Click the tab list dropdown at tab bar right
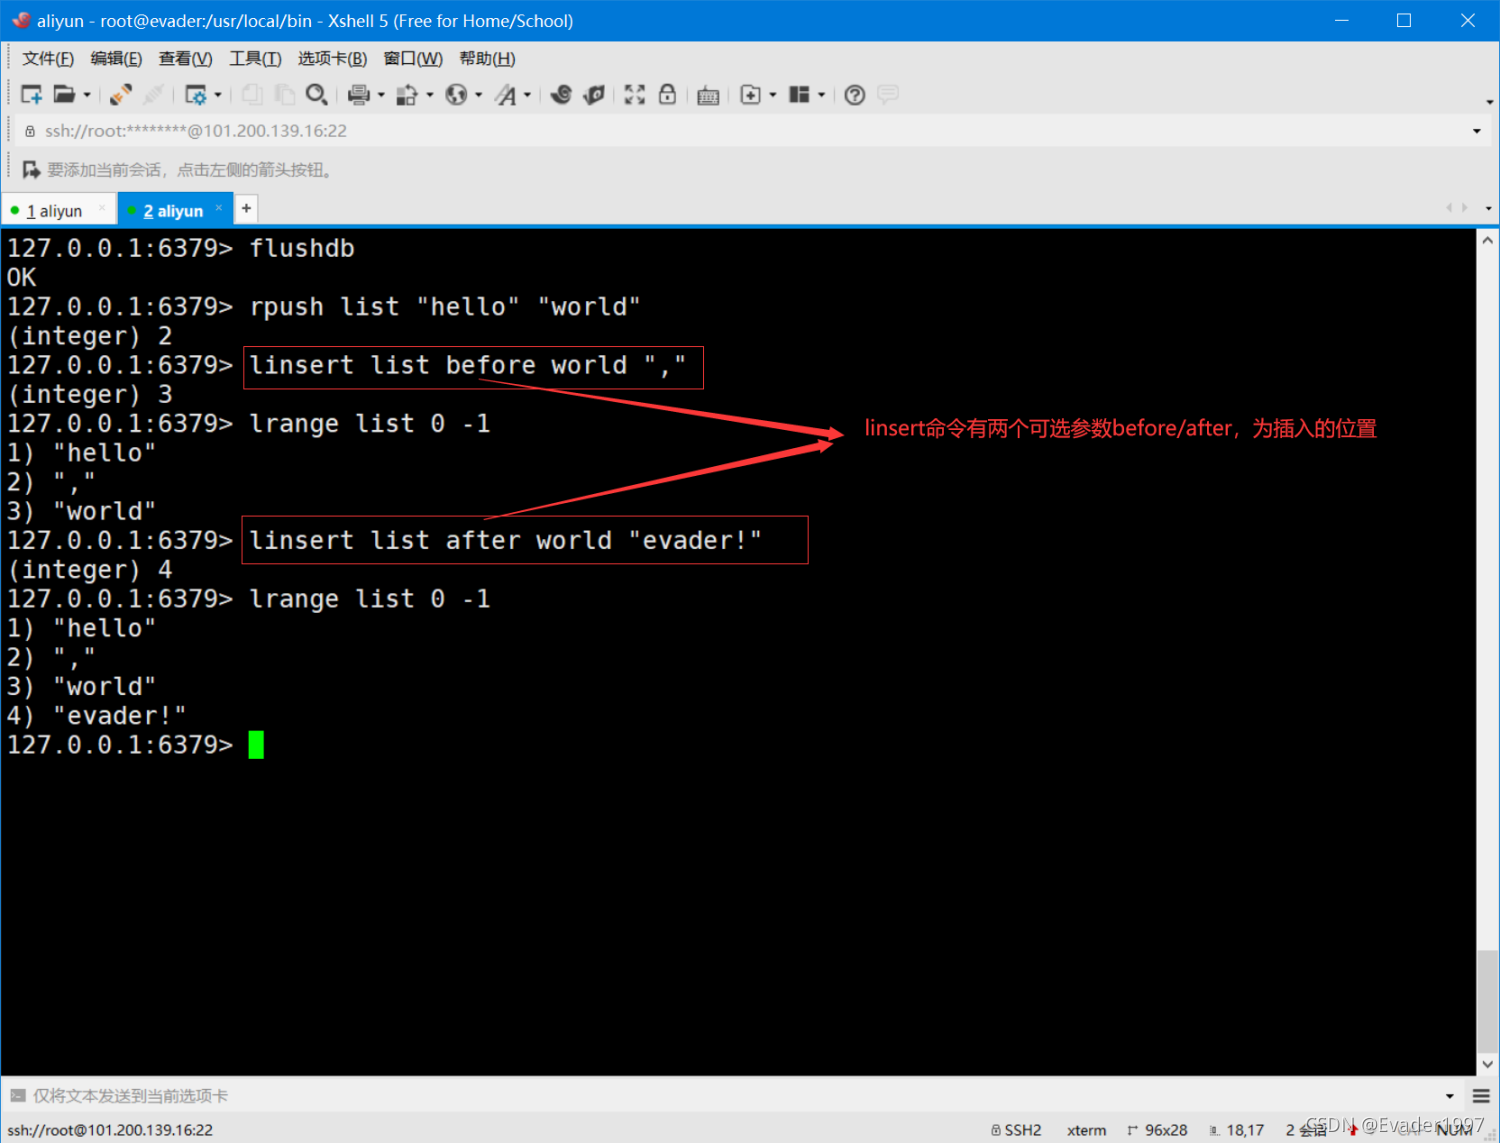 pyautogui.click(x=1488, y=208)
